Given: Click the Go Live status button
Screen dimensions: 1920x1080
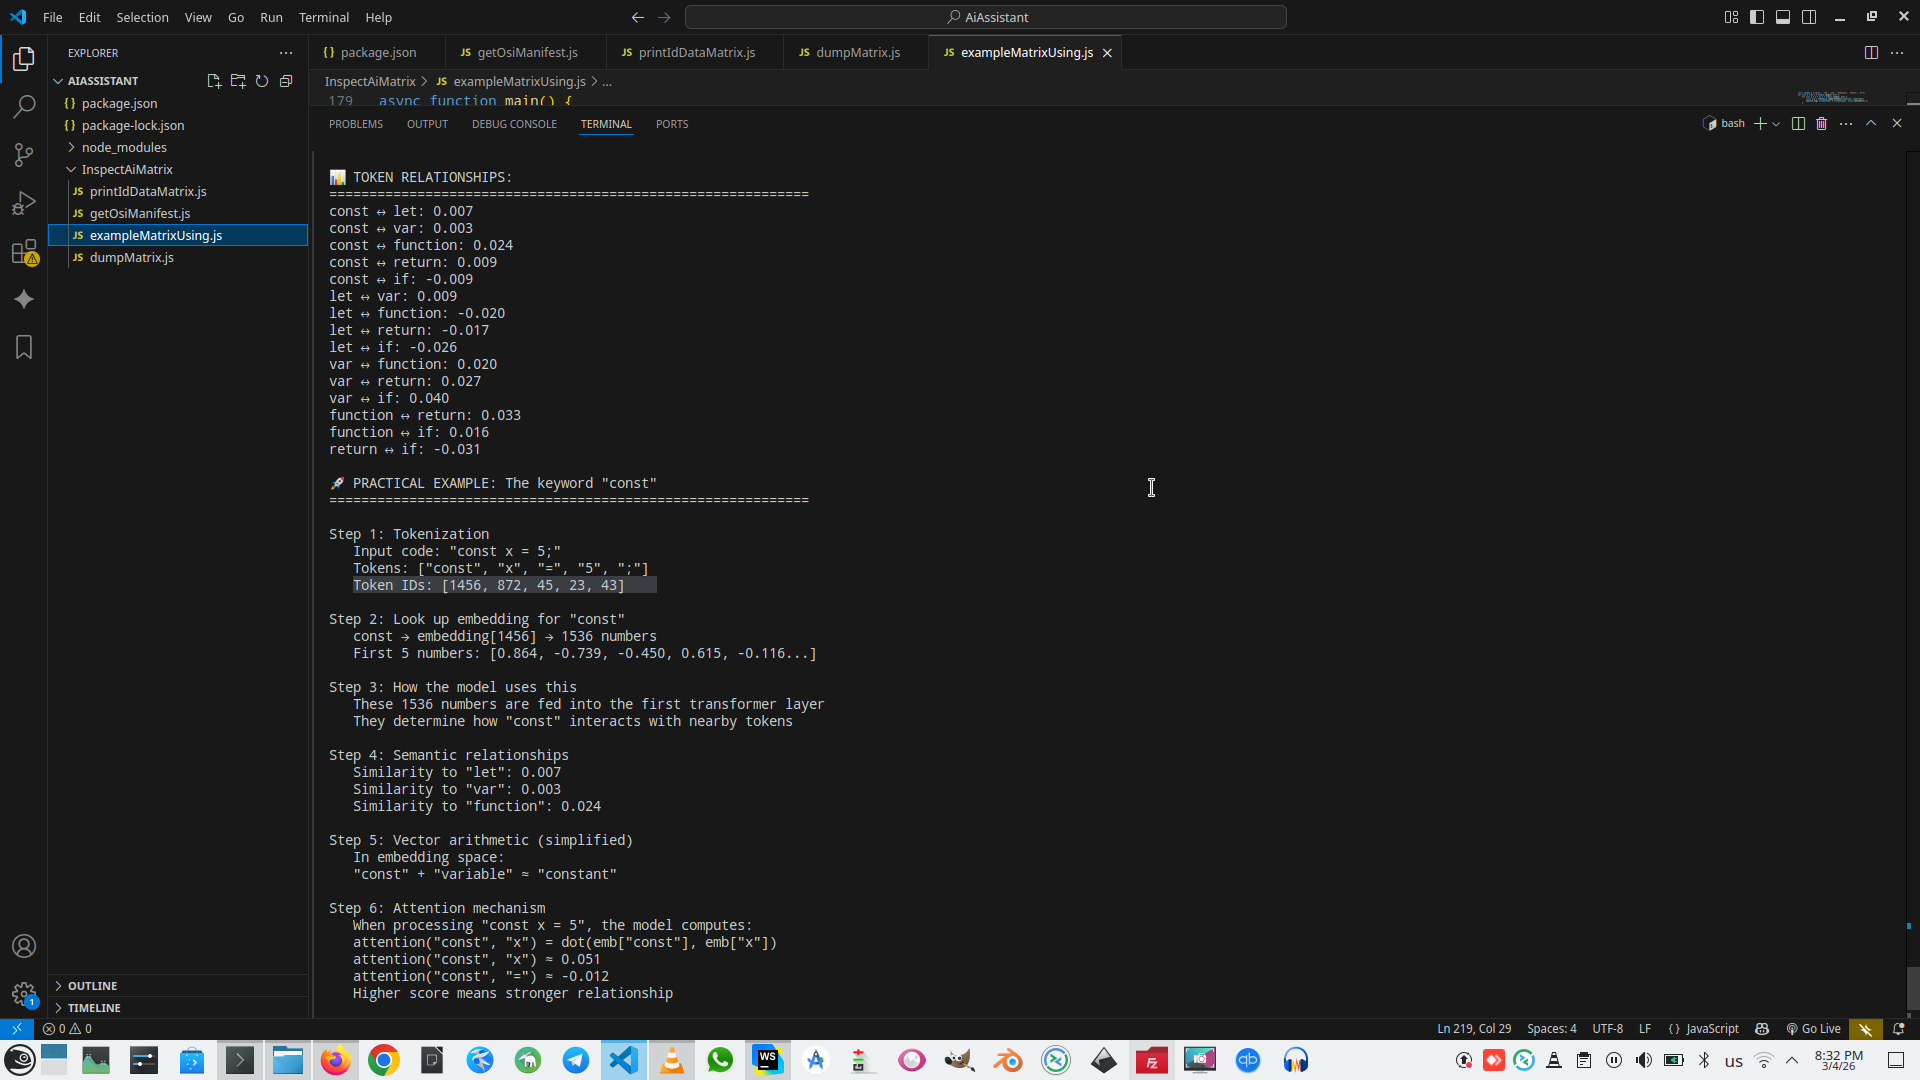Looking at the screenshot, I should point(1814,1029).
